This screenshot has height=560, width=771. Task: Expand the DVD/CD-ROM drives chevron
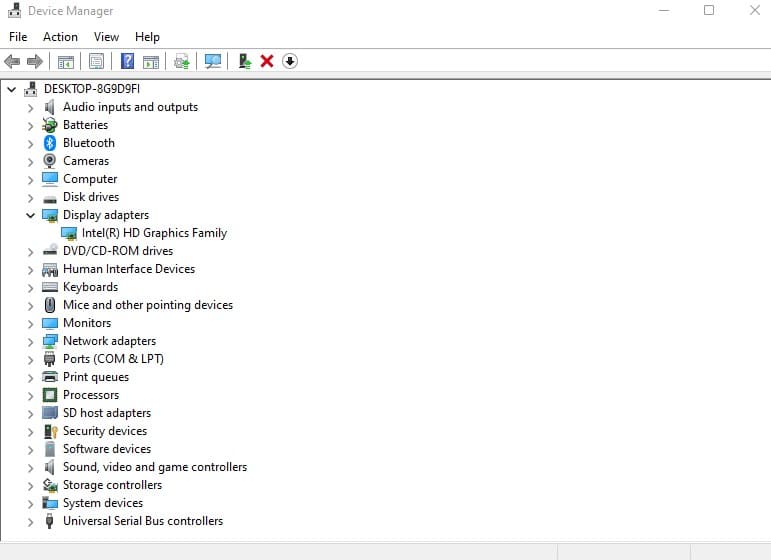coord(30,252)
